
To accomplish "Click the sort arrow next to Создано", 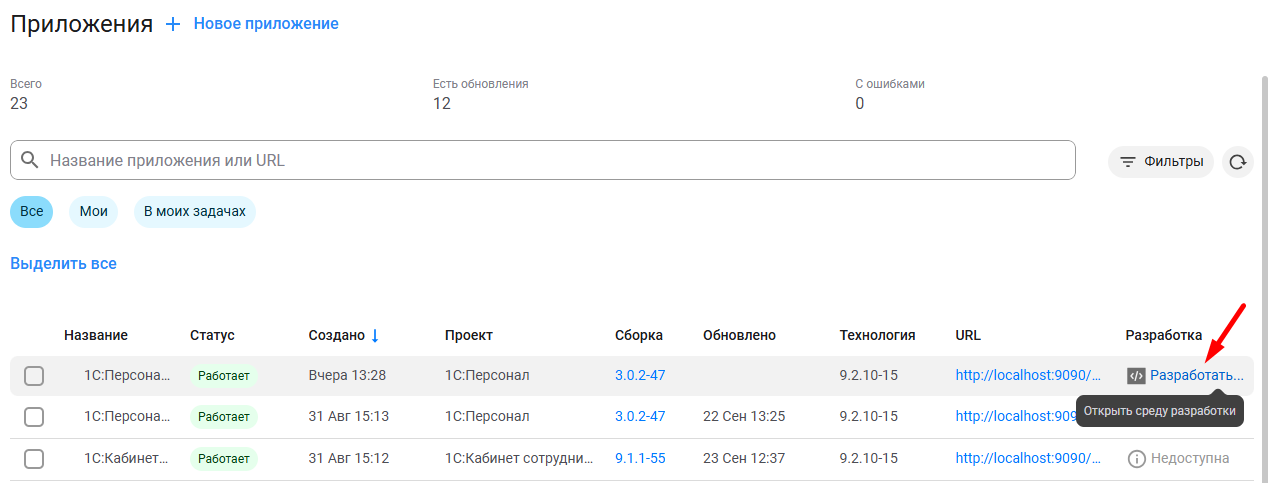I will (375, 335).
